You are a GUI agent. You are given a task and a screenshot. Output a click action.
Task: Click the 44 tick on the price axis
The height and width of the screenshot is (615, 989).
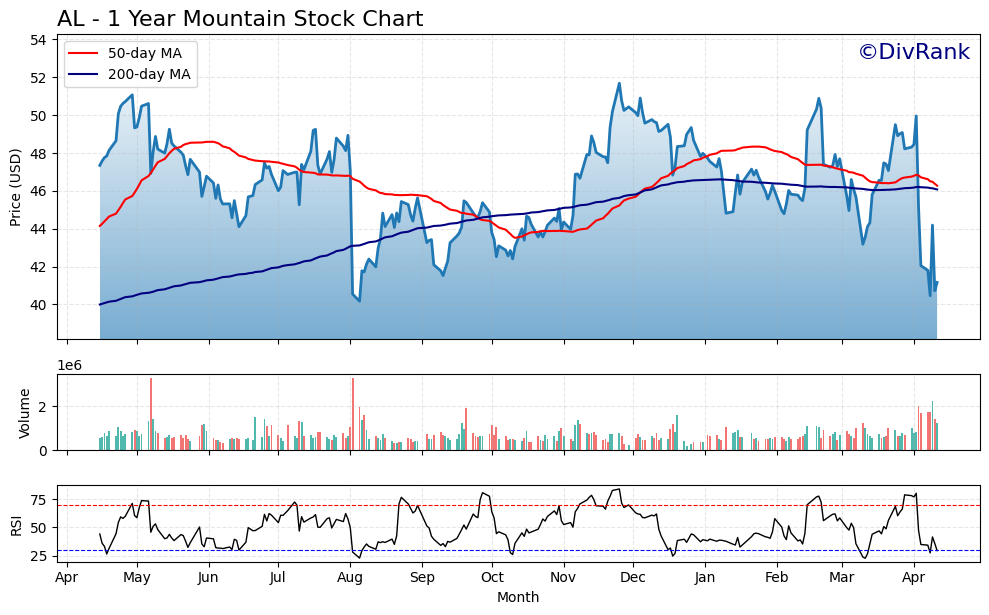38,230
